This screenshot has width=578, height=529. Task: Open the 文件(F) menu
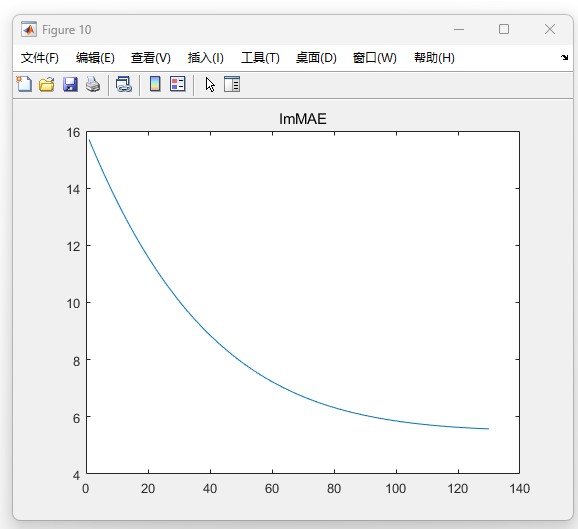pyautogui.click(x=39, y=58)
